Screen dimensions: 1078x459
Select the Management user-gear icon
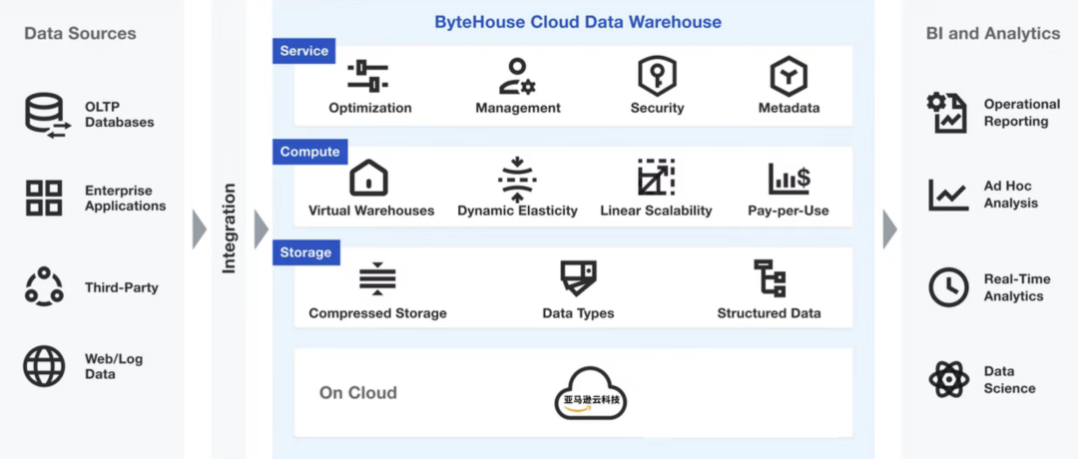pos(517,76)
